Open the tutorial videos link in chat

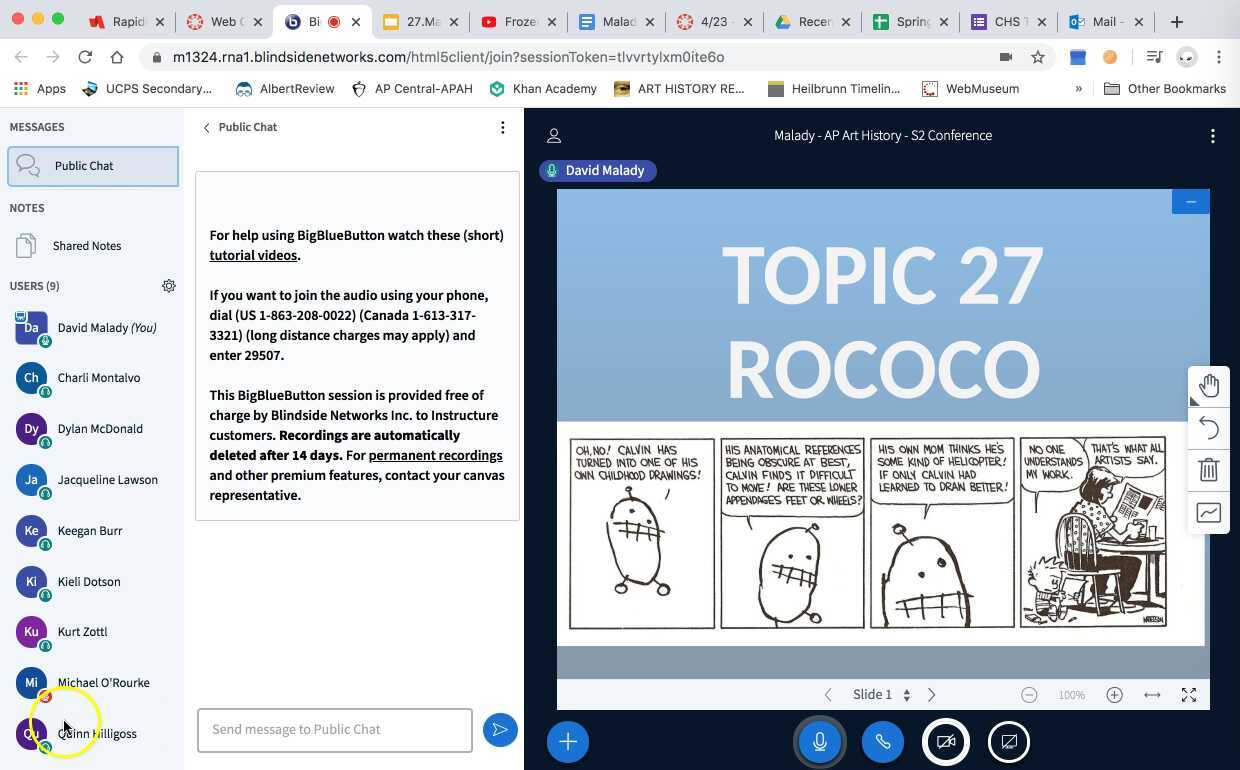253,255
